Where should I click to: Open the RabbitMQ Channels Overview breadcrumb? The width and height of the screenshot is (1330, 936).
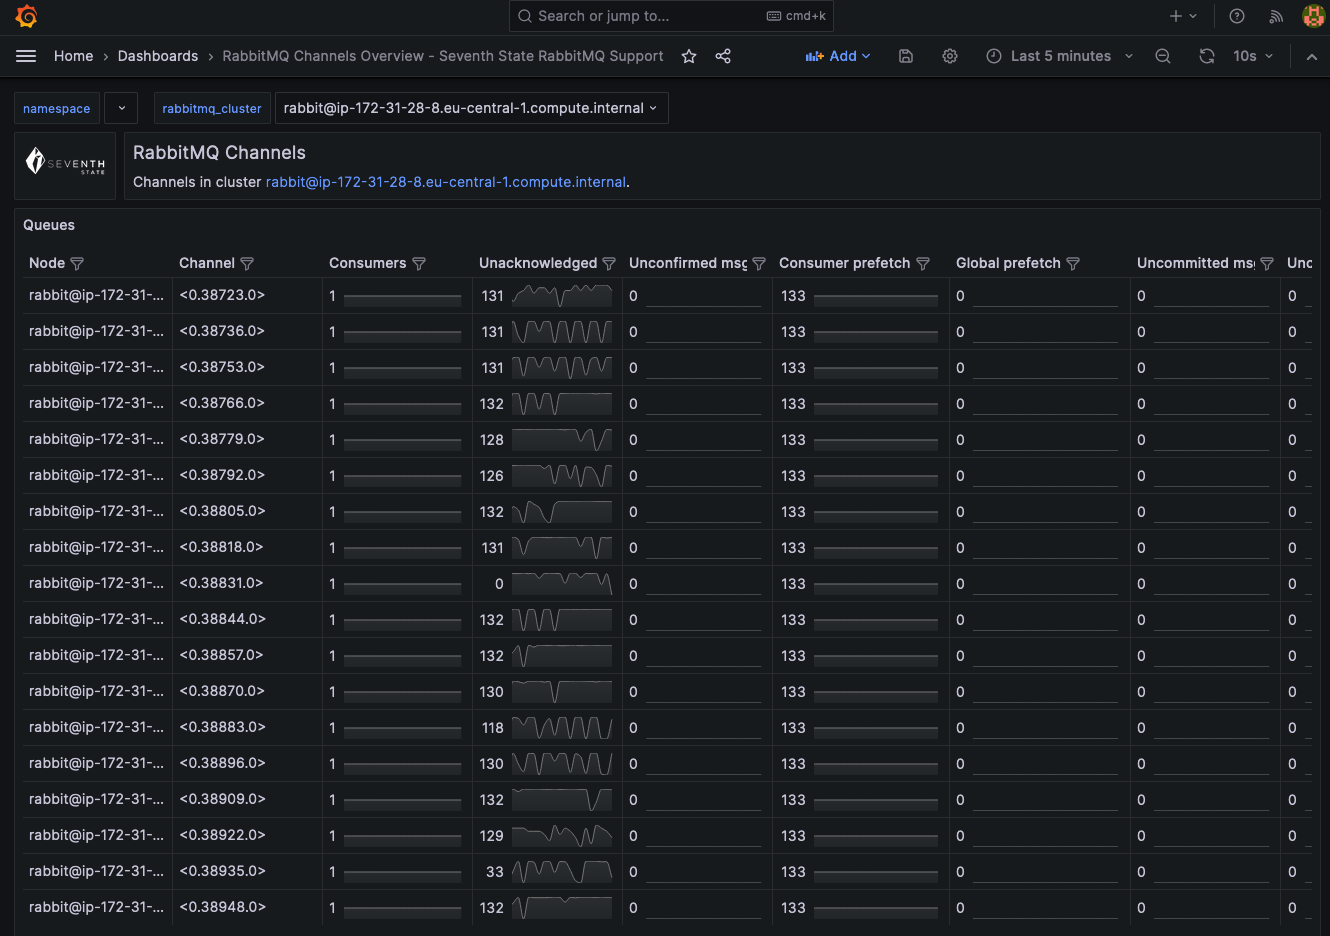click(x=443, y=56)
